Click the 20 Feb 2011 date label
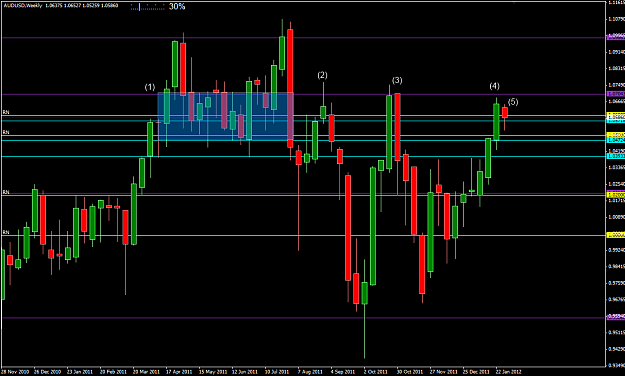This screenshot has height=376, width=625. tap(113, 372)
